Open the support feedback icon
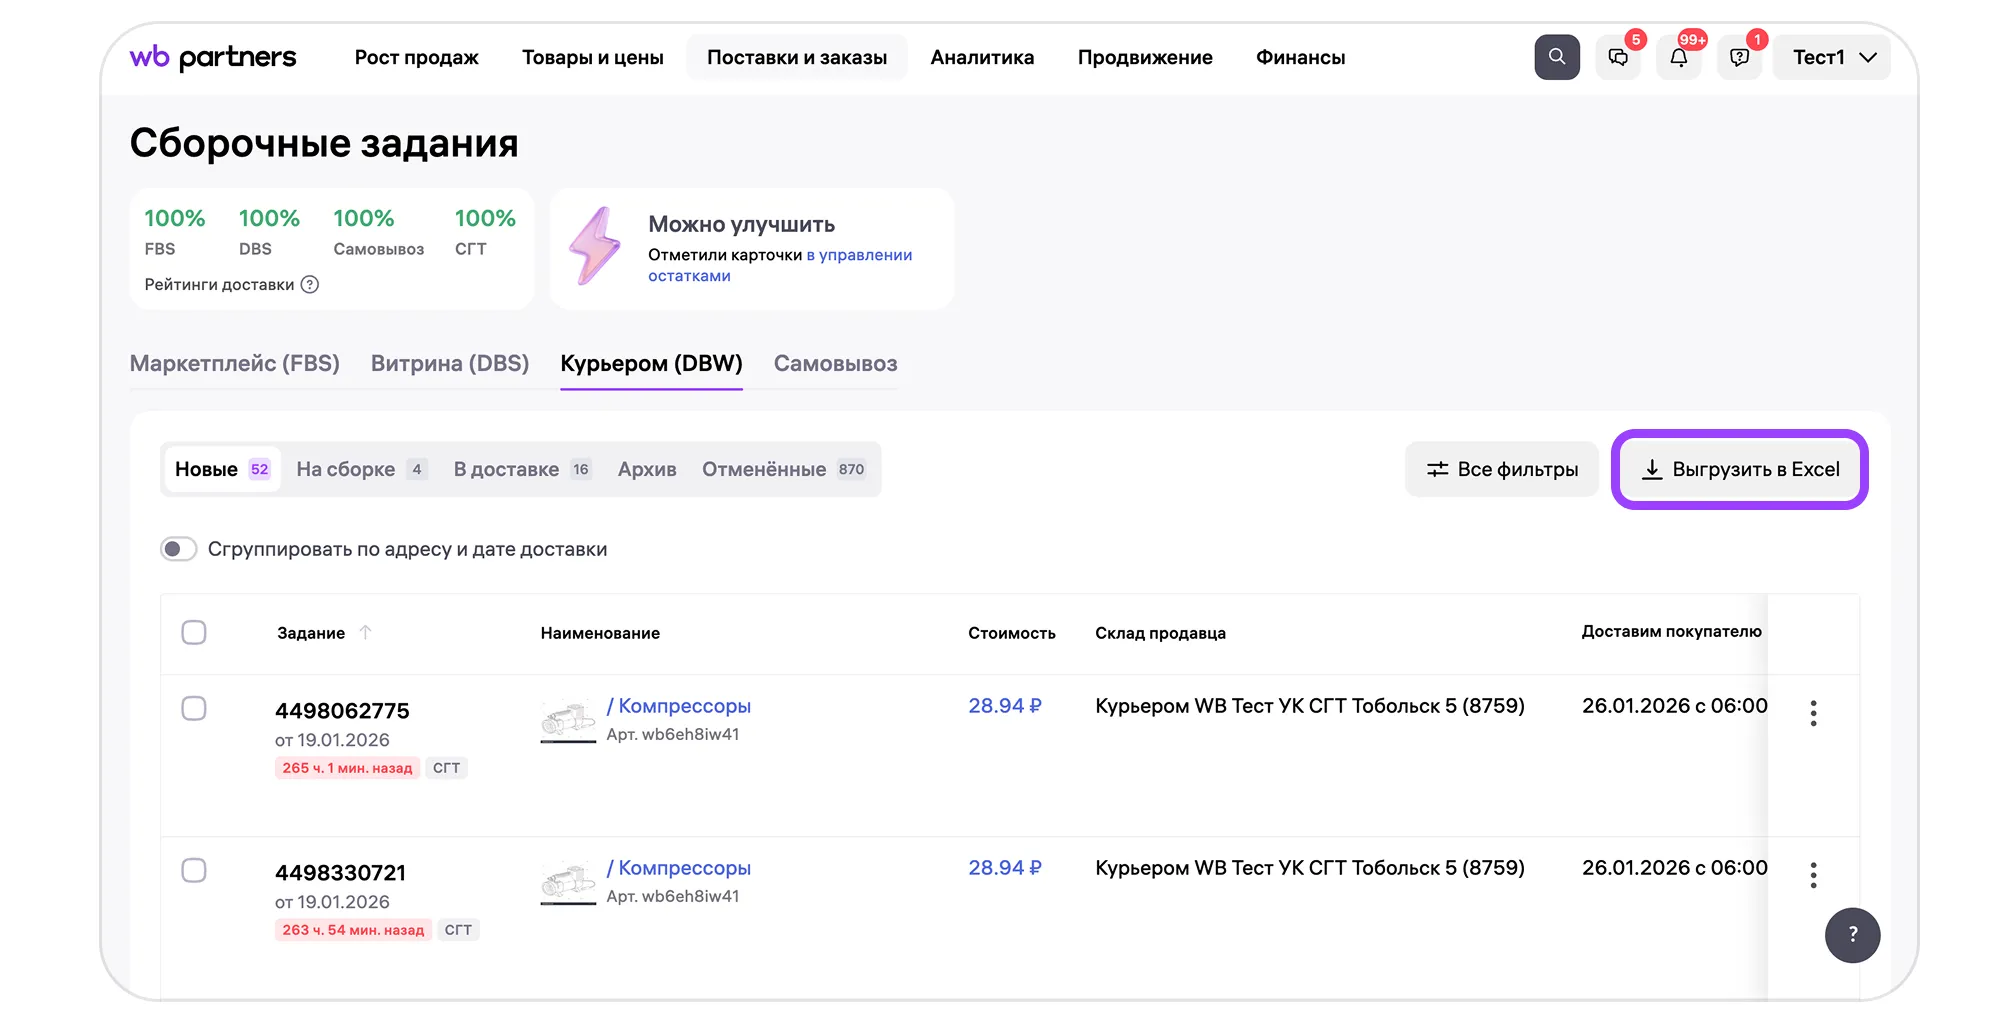The image size is (2016, 1026). pyautogui.click(x=1740, y=58)
